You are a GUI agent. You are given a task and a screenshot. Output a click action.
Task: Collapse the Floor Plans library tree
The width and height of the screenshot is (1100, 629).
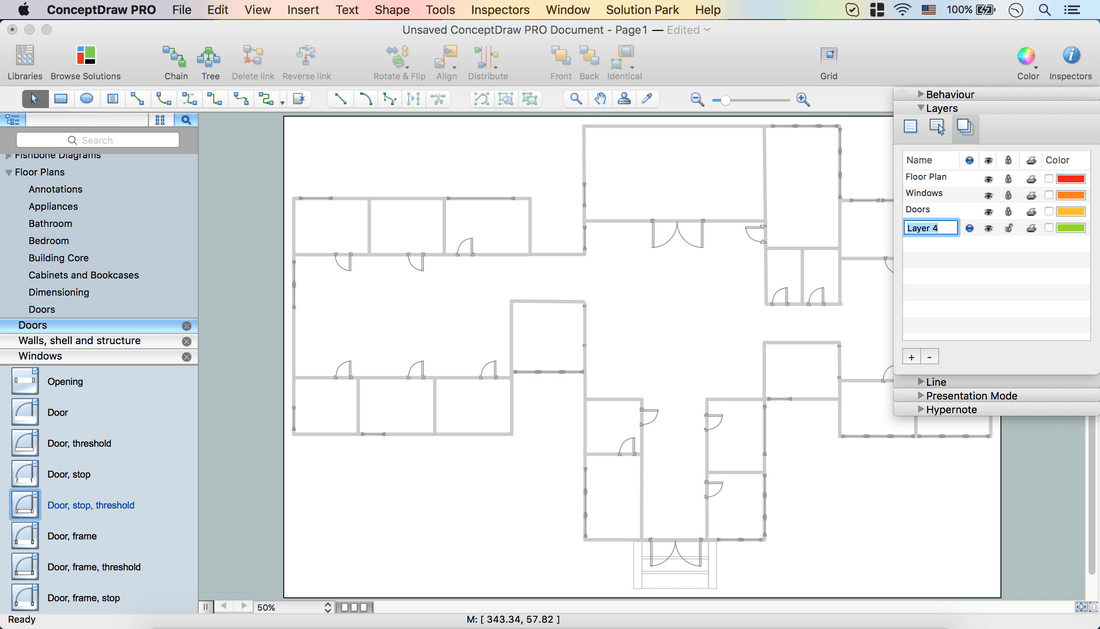[9, 172]
